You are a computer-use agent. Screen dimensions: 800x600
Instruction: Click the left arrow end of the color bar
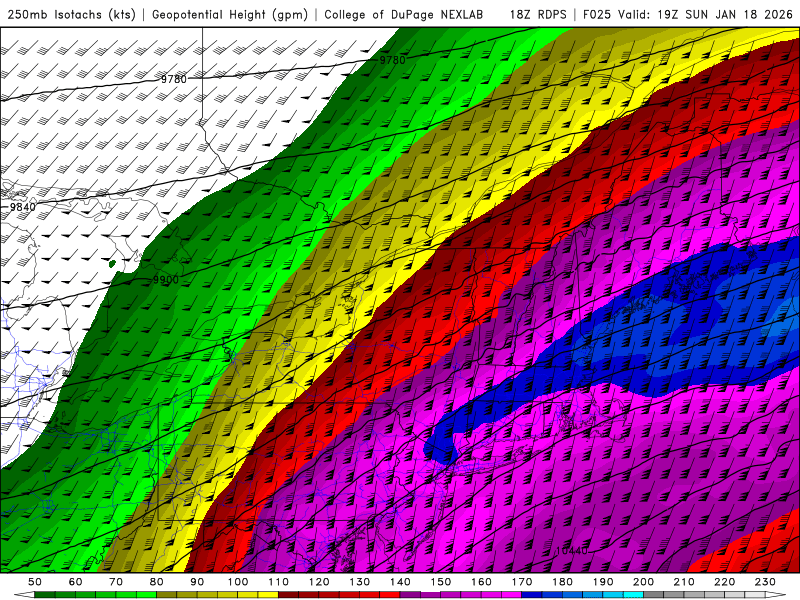24,595
